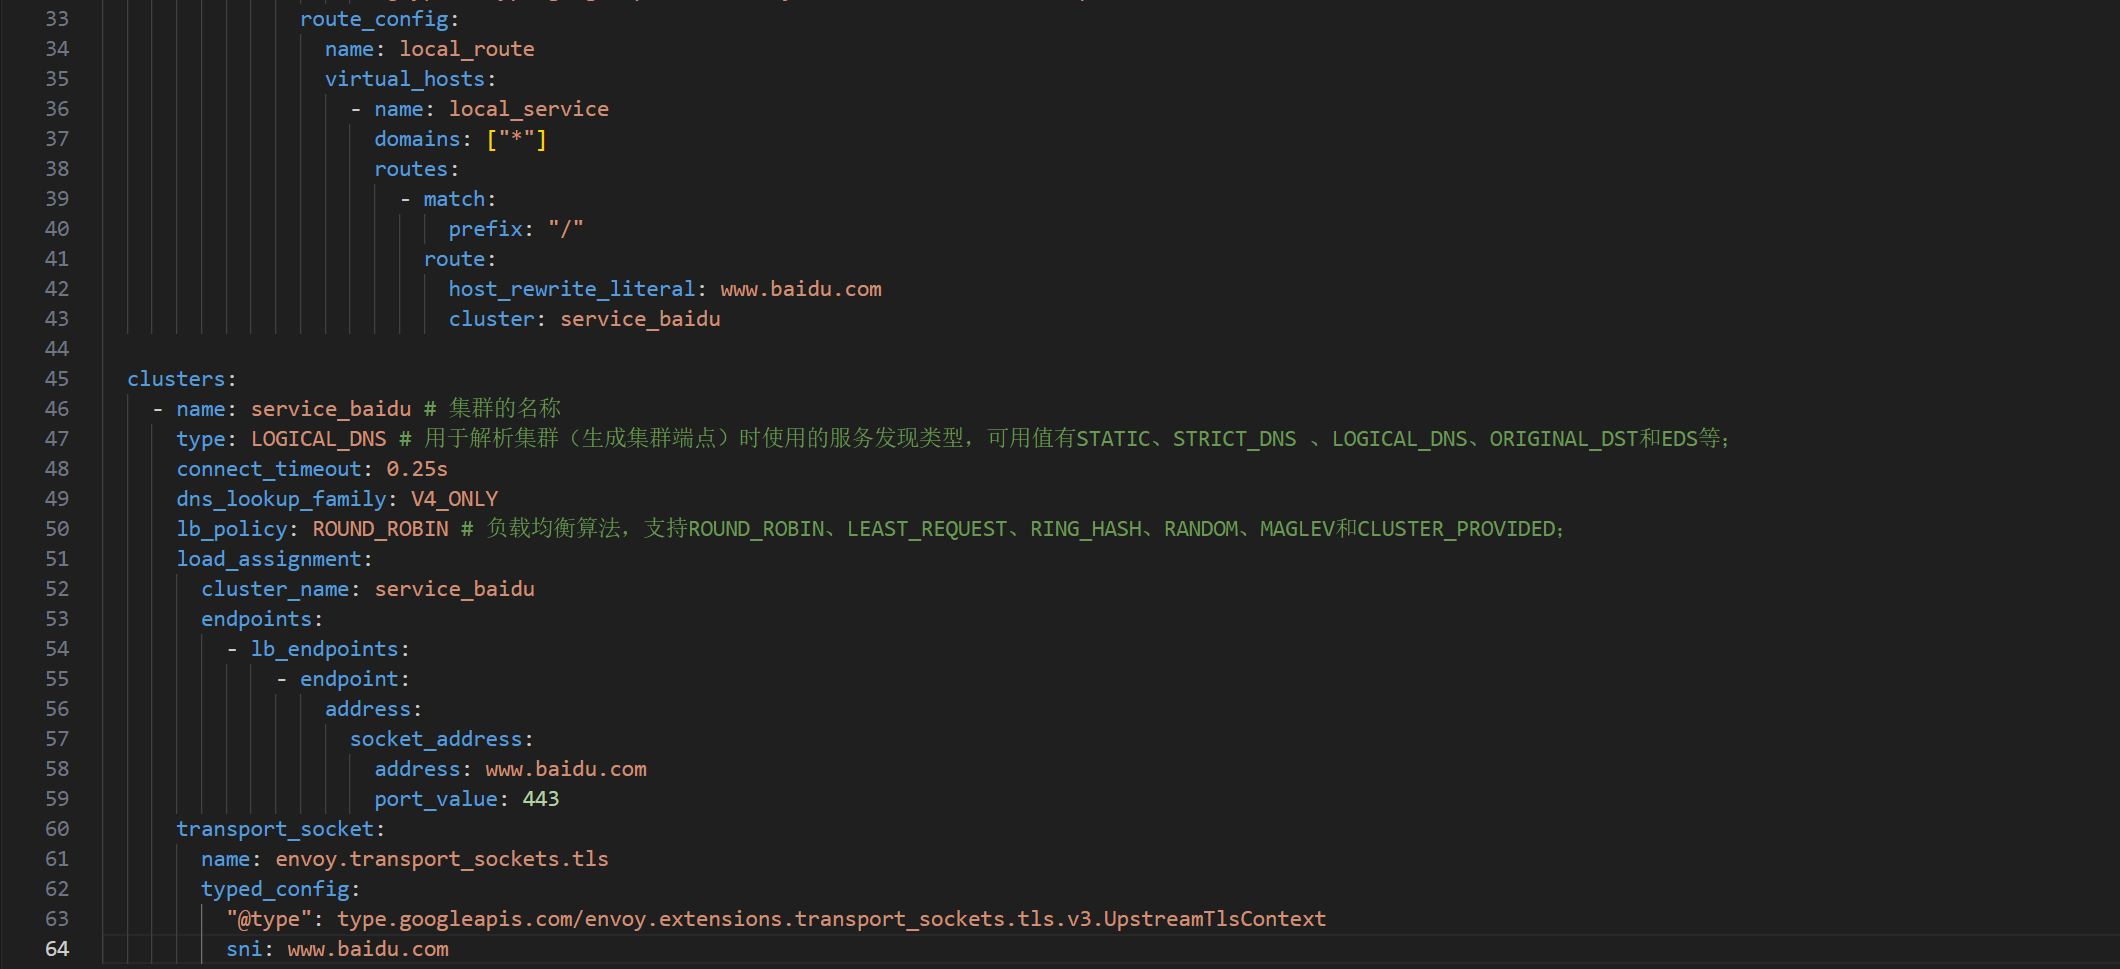Click the 集群的名称 comment
The width and height of the screenshot is (2120, 969).
505,408
